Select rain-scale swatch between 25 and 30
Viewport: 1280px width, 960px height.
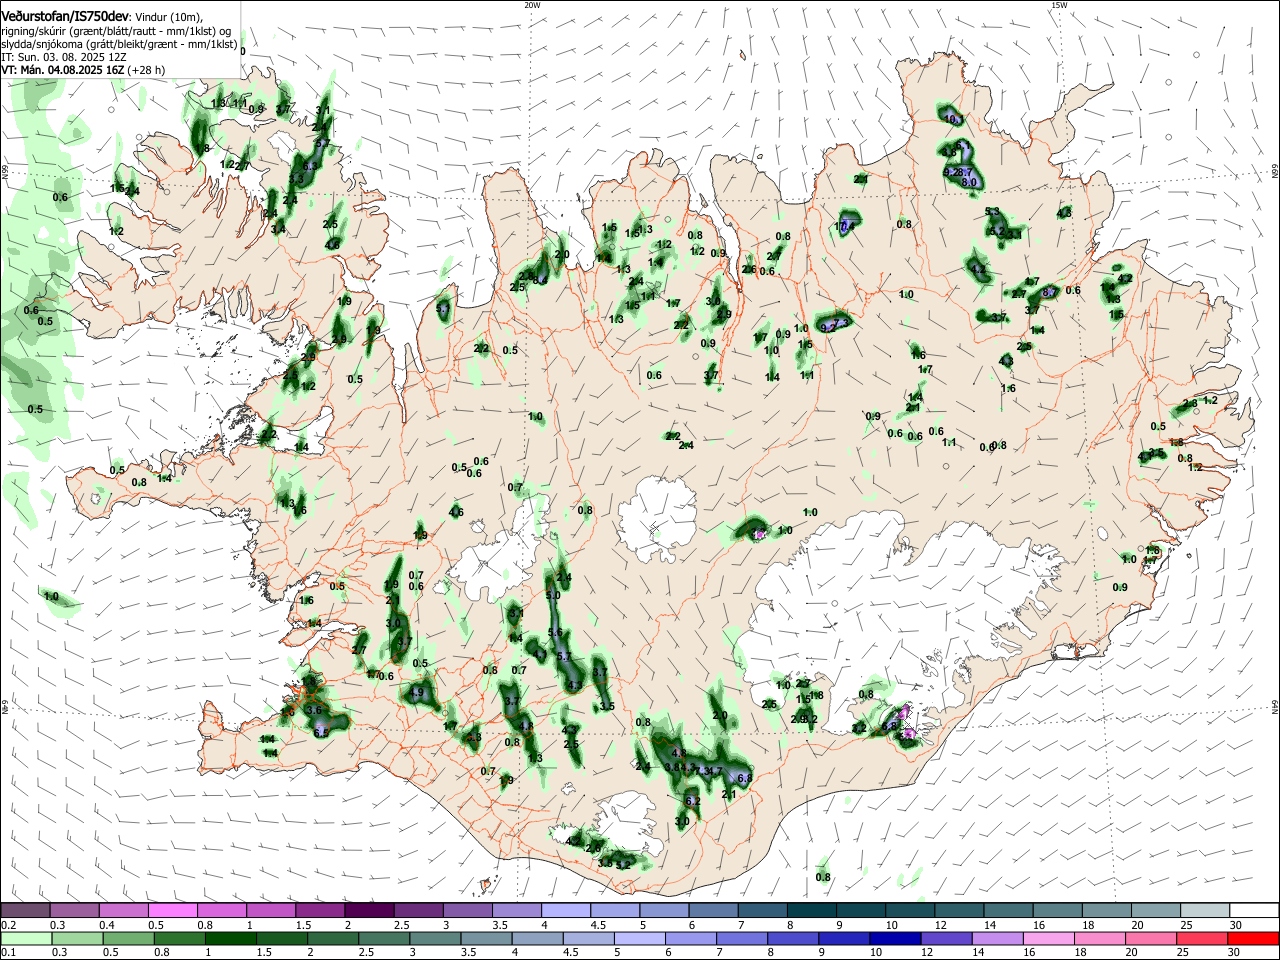pos(1203,938)
